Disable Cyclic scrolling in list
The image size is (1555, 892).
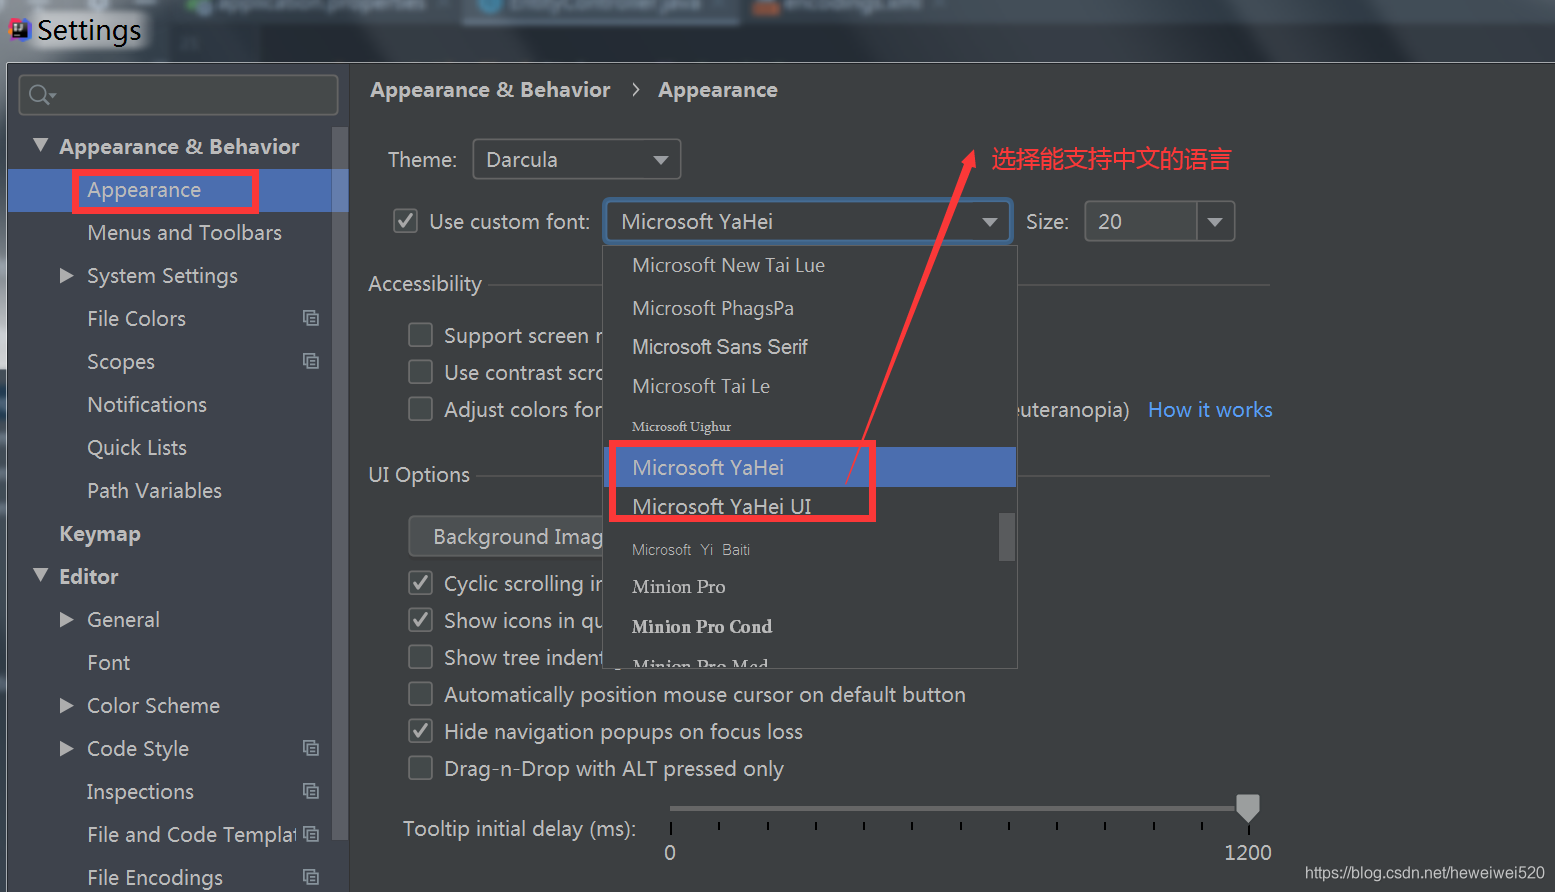[421, 583]
